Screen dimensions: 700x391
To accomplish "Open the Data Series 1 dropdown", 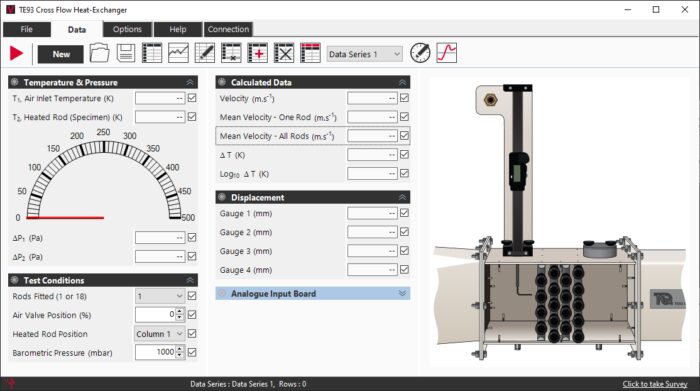I will tap(364, 54).
